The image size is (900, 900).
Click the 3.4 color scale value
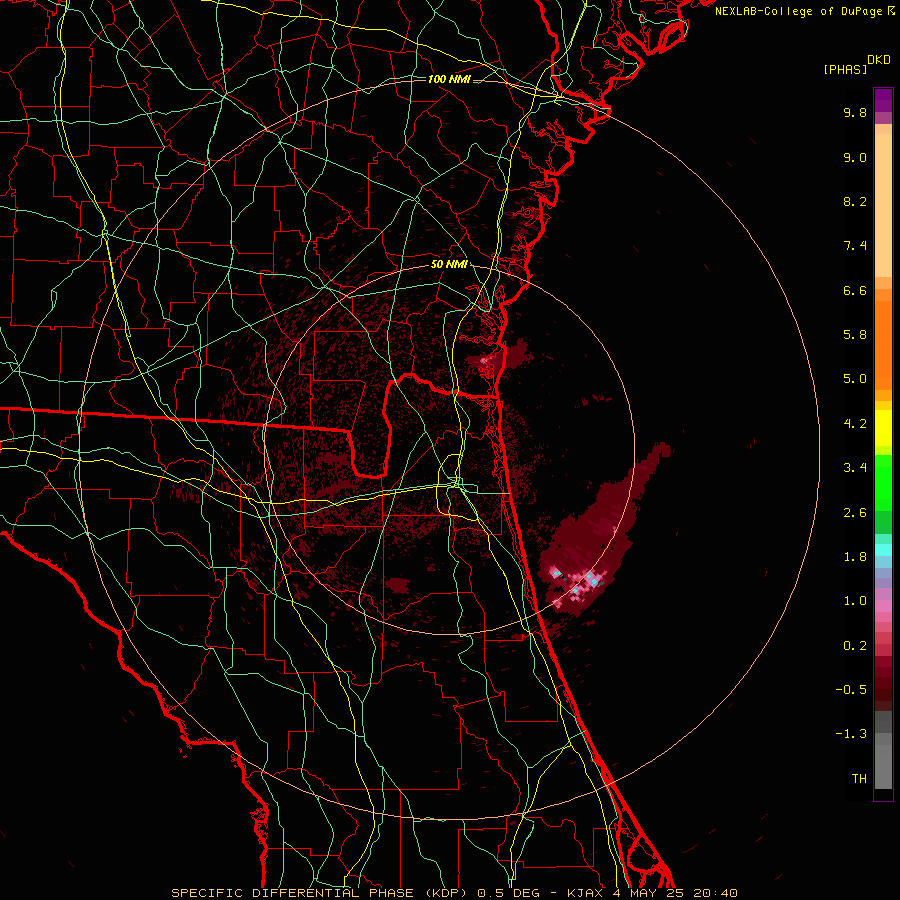coord(855,468)
